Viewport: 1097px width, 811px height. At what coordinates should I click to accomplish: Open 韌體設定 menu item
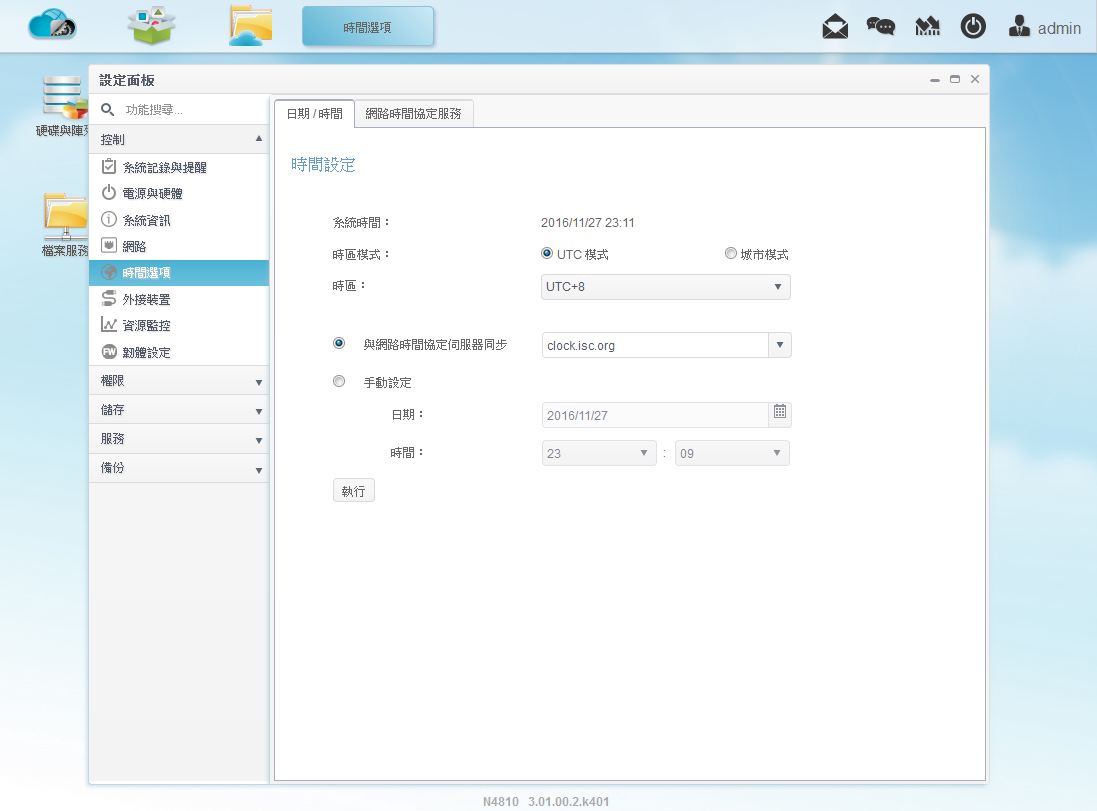pos(179,352)
